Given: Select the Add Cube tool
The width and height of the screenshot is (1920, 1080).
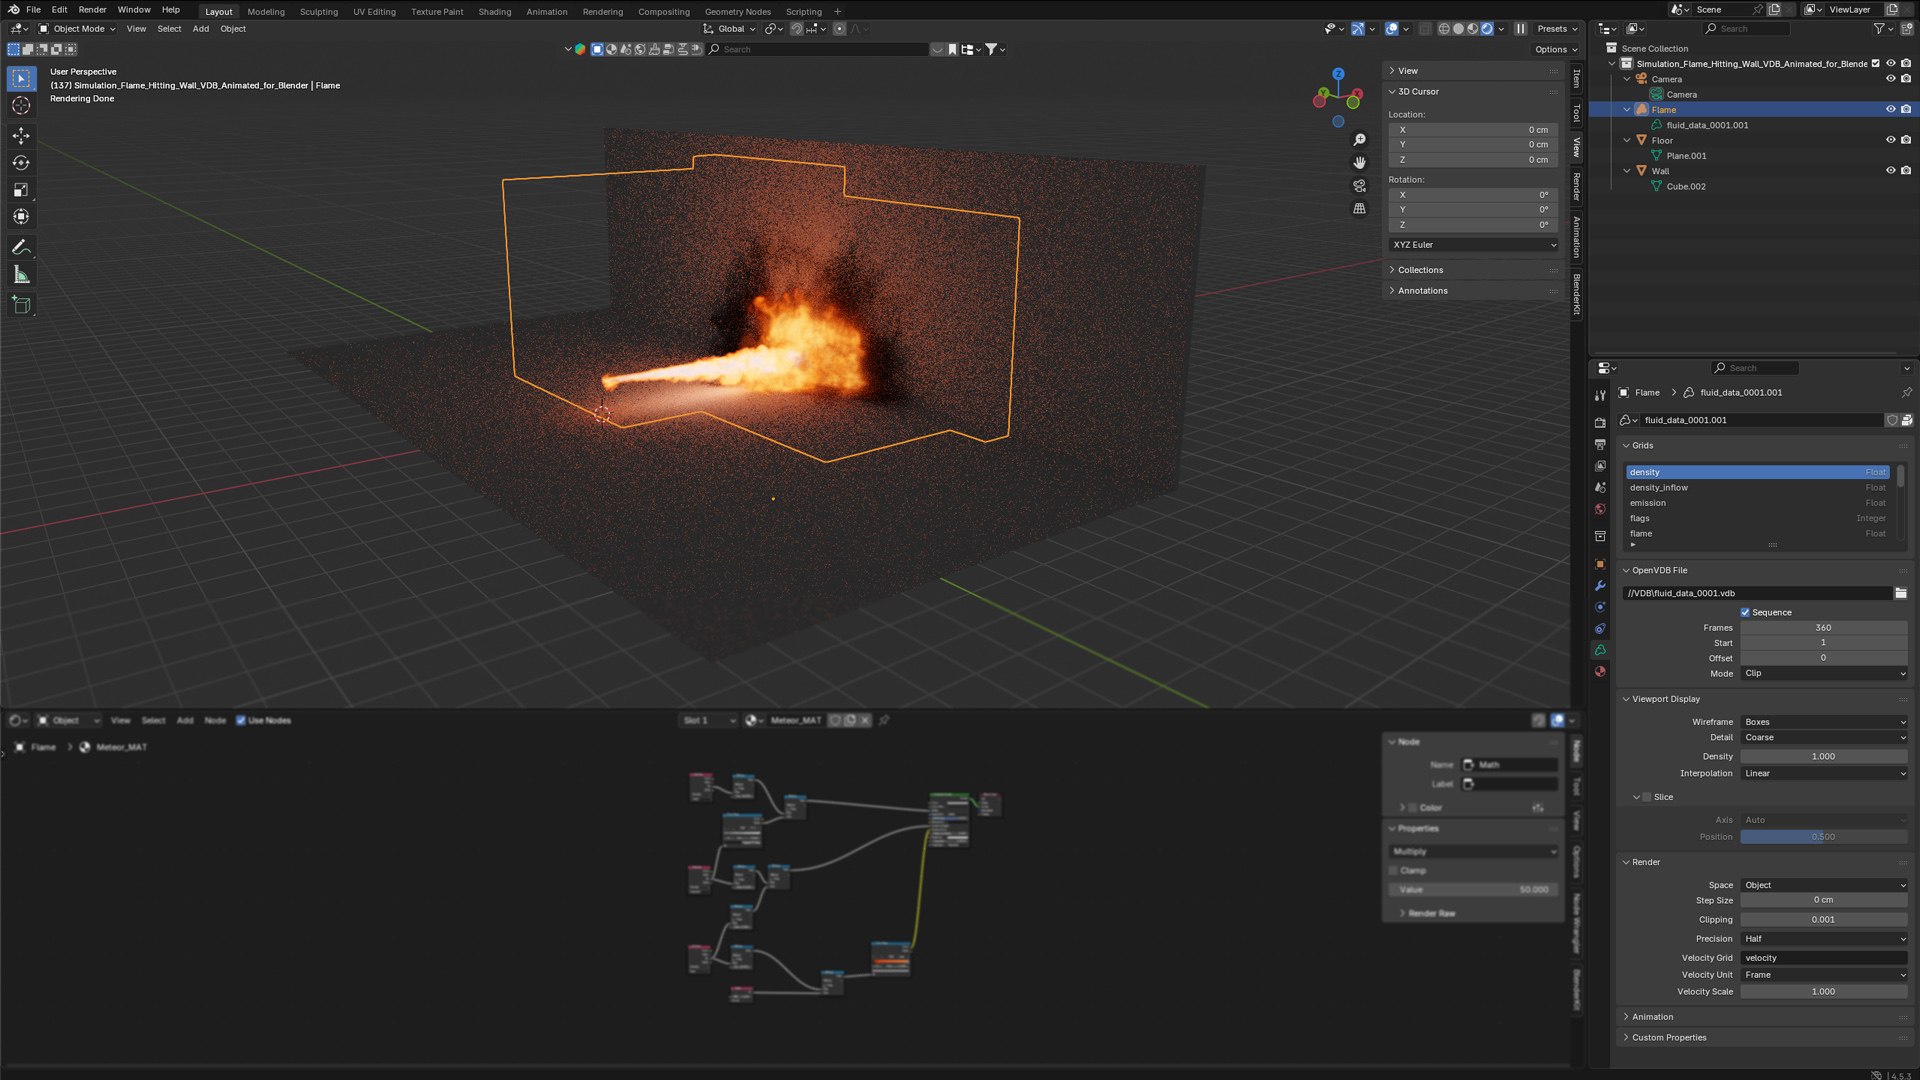Looking at the screenshot, I should pyautogui.click(x=21, y=305).
